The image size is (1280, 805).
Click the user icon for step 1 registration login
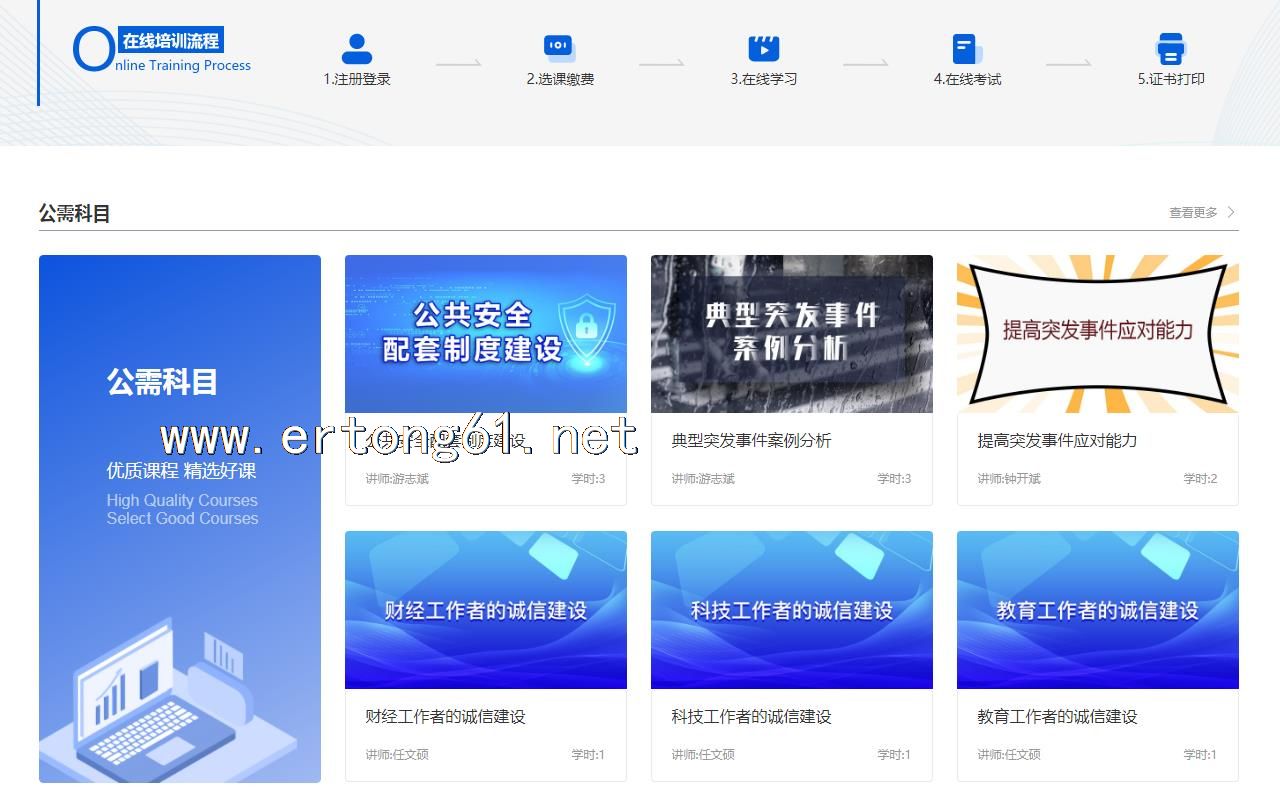point(356,49)
